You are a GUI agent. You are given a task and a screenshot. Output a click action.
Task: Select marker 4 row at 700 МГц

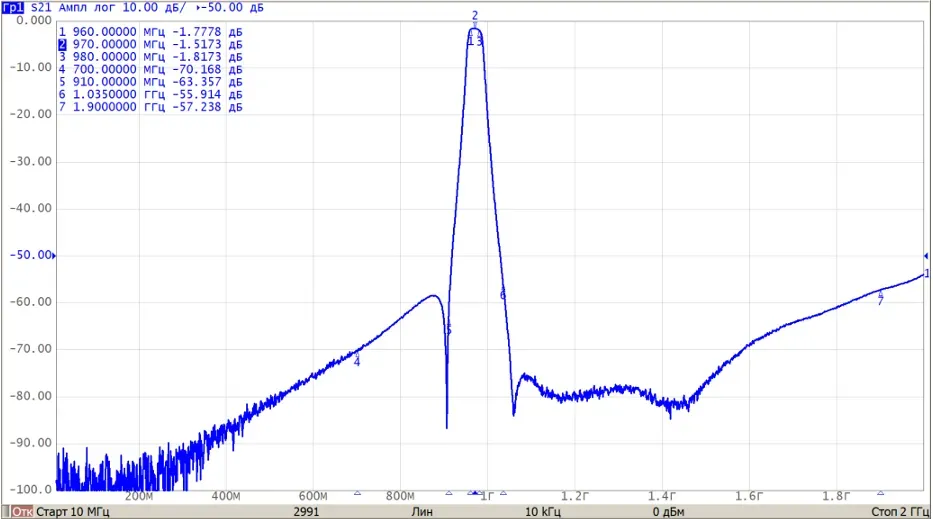(150, 69)
